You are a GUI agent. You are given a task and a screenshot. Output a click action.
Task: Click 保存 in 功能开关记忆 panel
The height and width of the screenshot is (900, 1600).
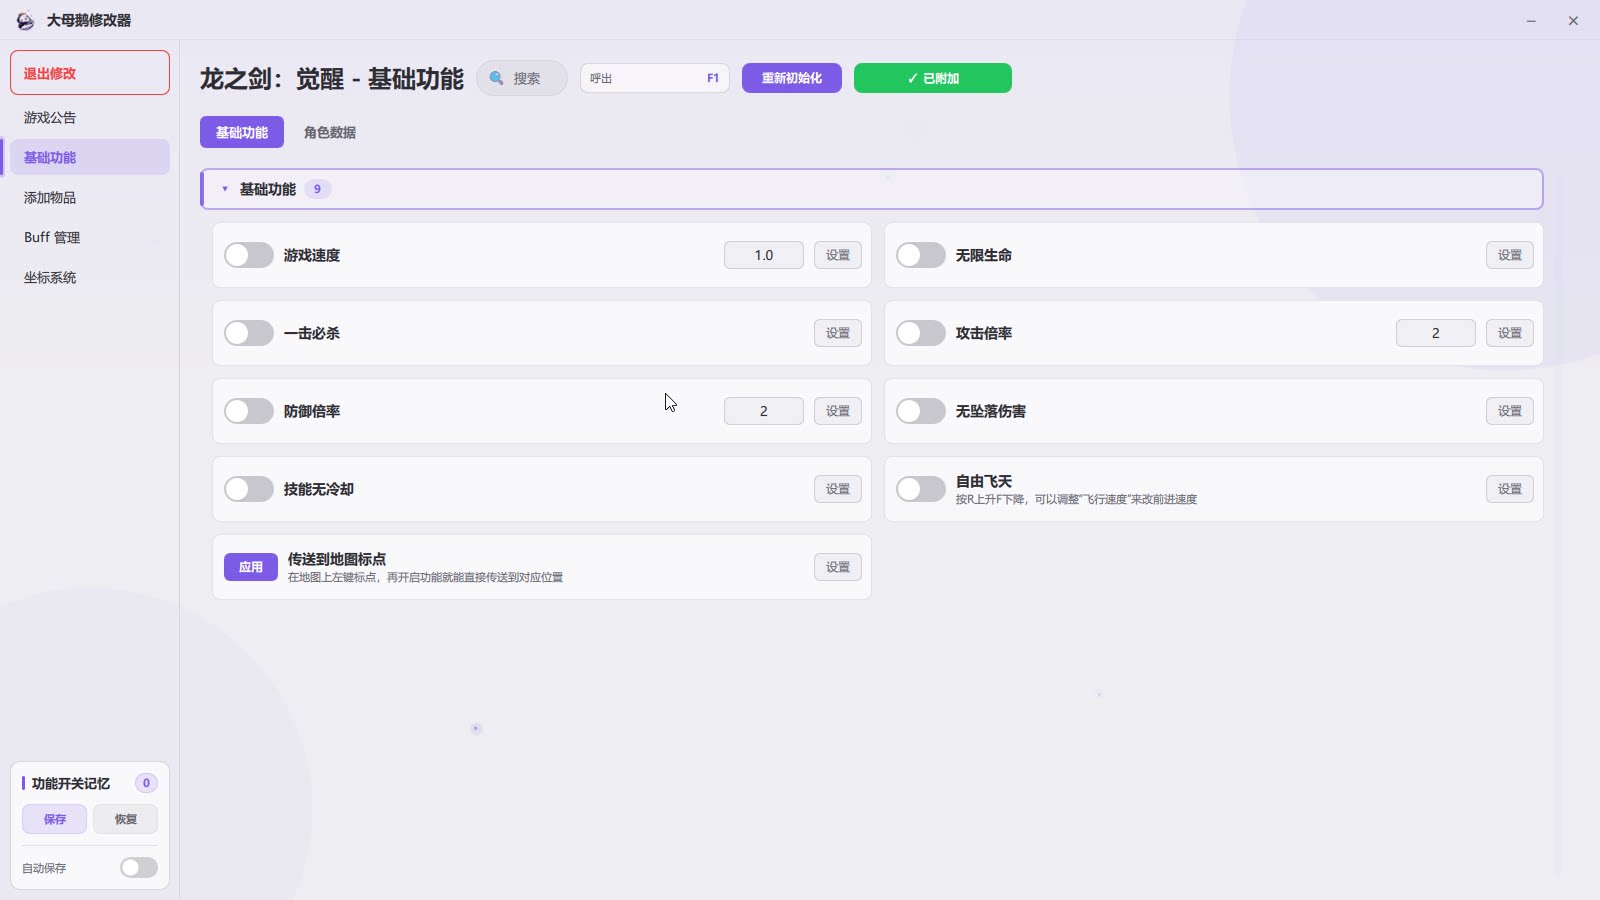(55, 819)
